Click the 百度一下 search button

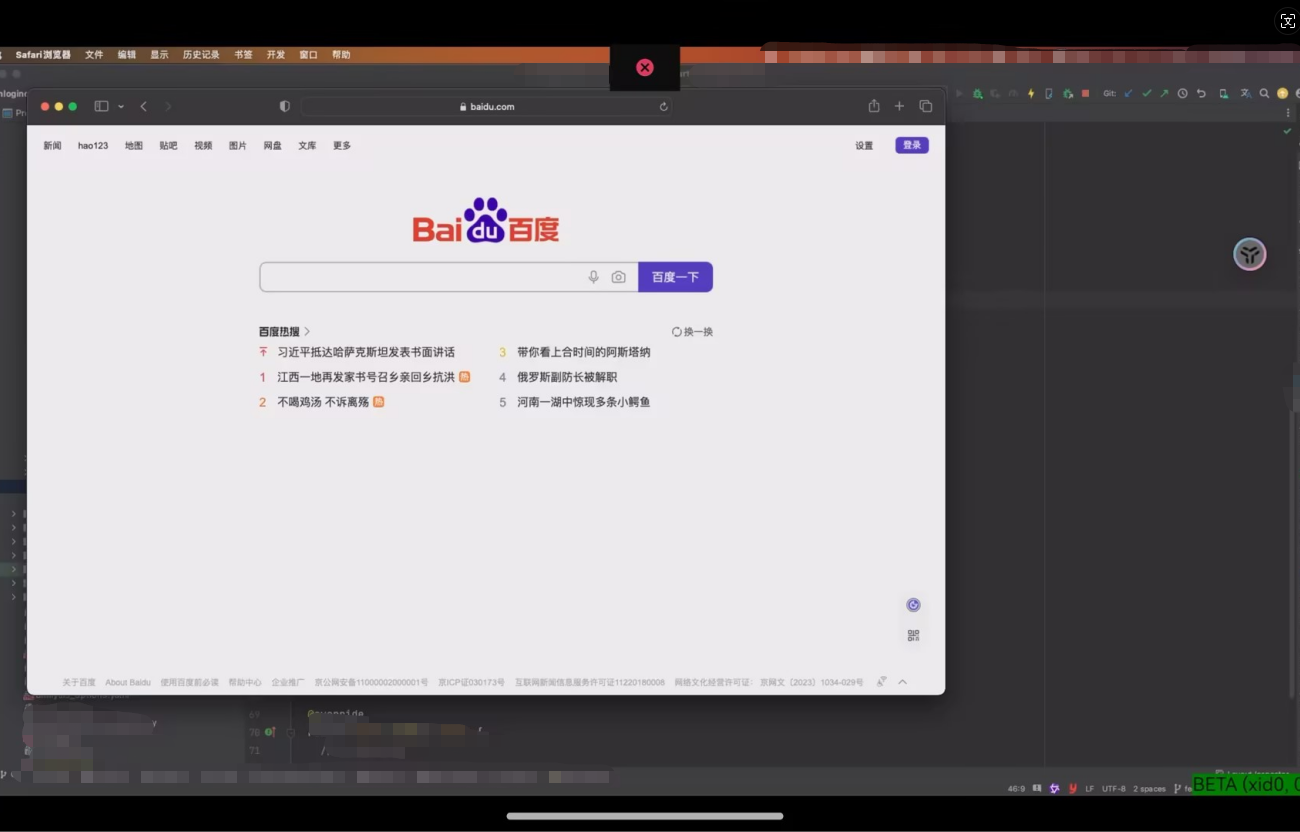(675, 277)
